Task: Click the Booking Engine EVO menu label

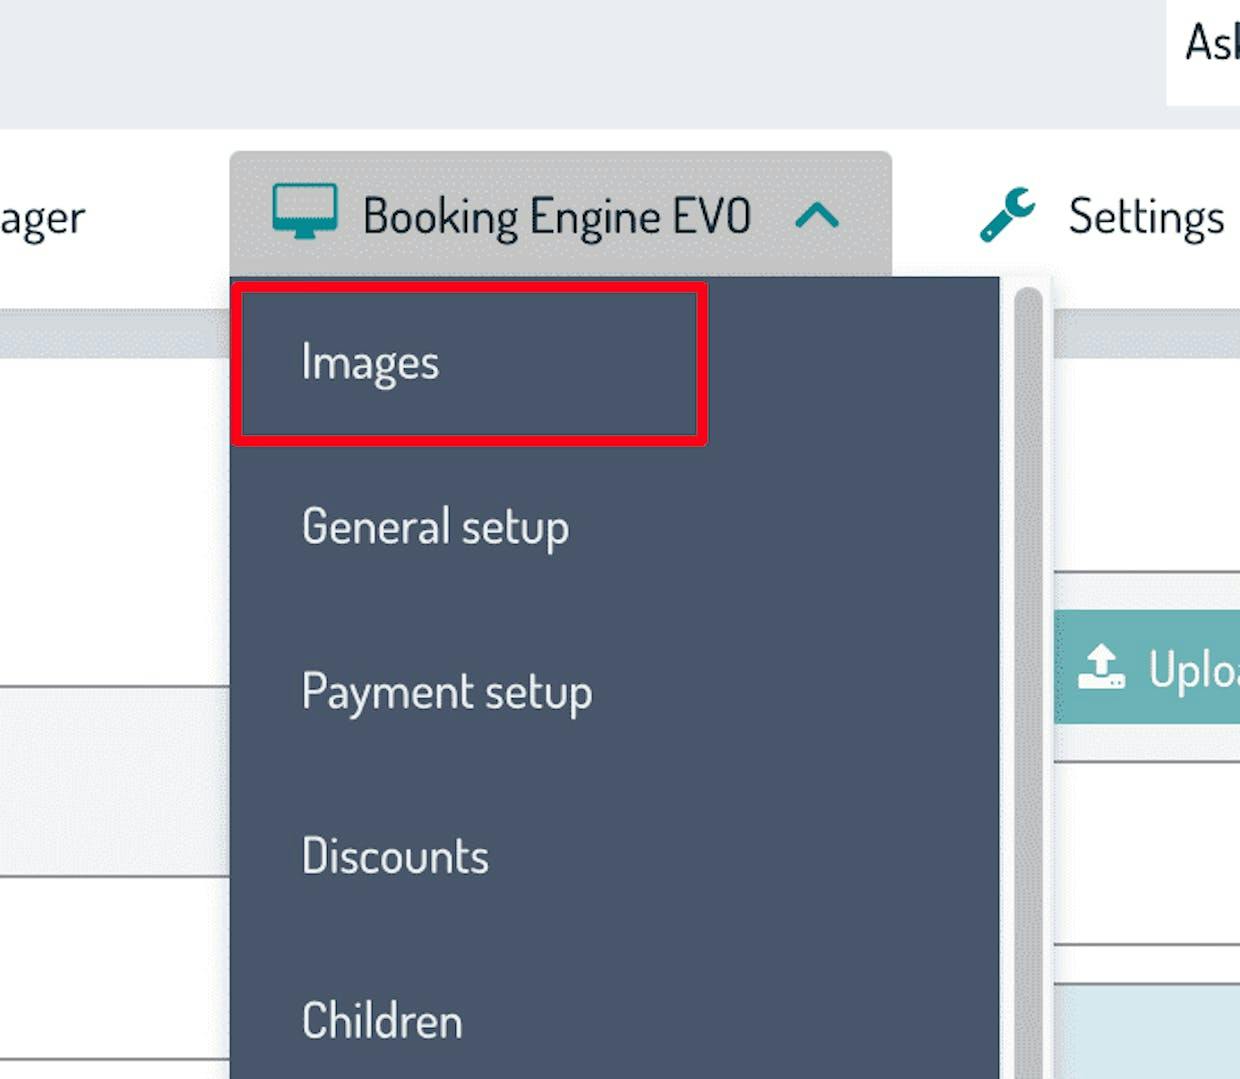Action: 556,216
